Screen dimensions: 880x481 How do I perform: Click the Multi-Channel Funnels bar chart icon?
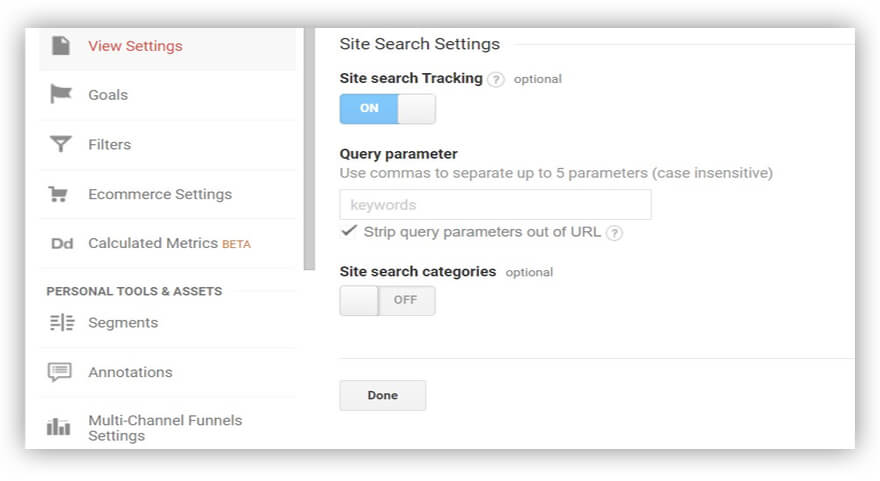61,427
